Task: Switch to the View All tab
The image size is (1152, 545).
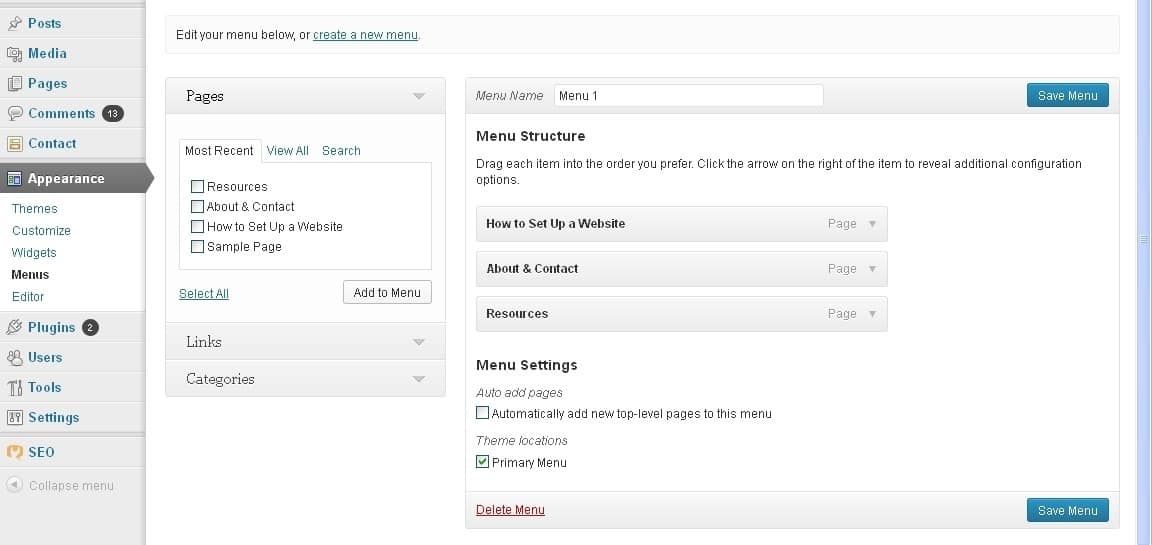Action: pos(287,151)
